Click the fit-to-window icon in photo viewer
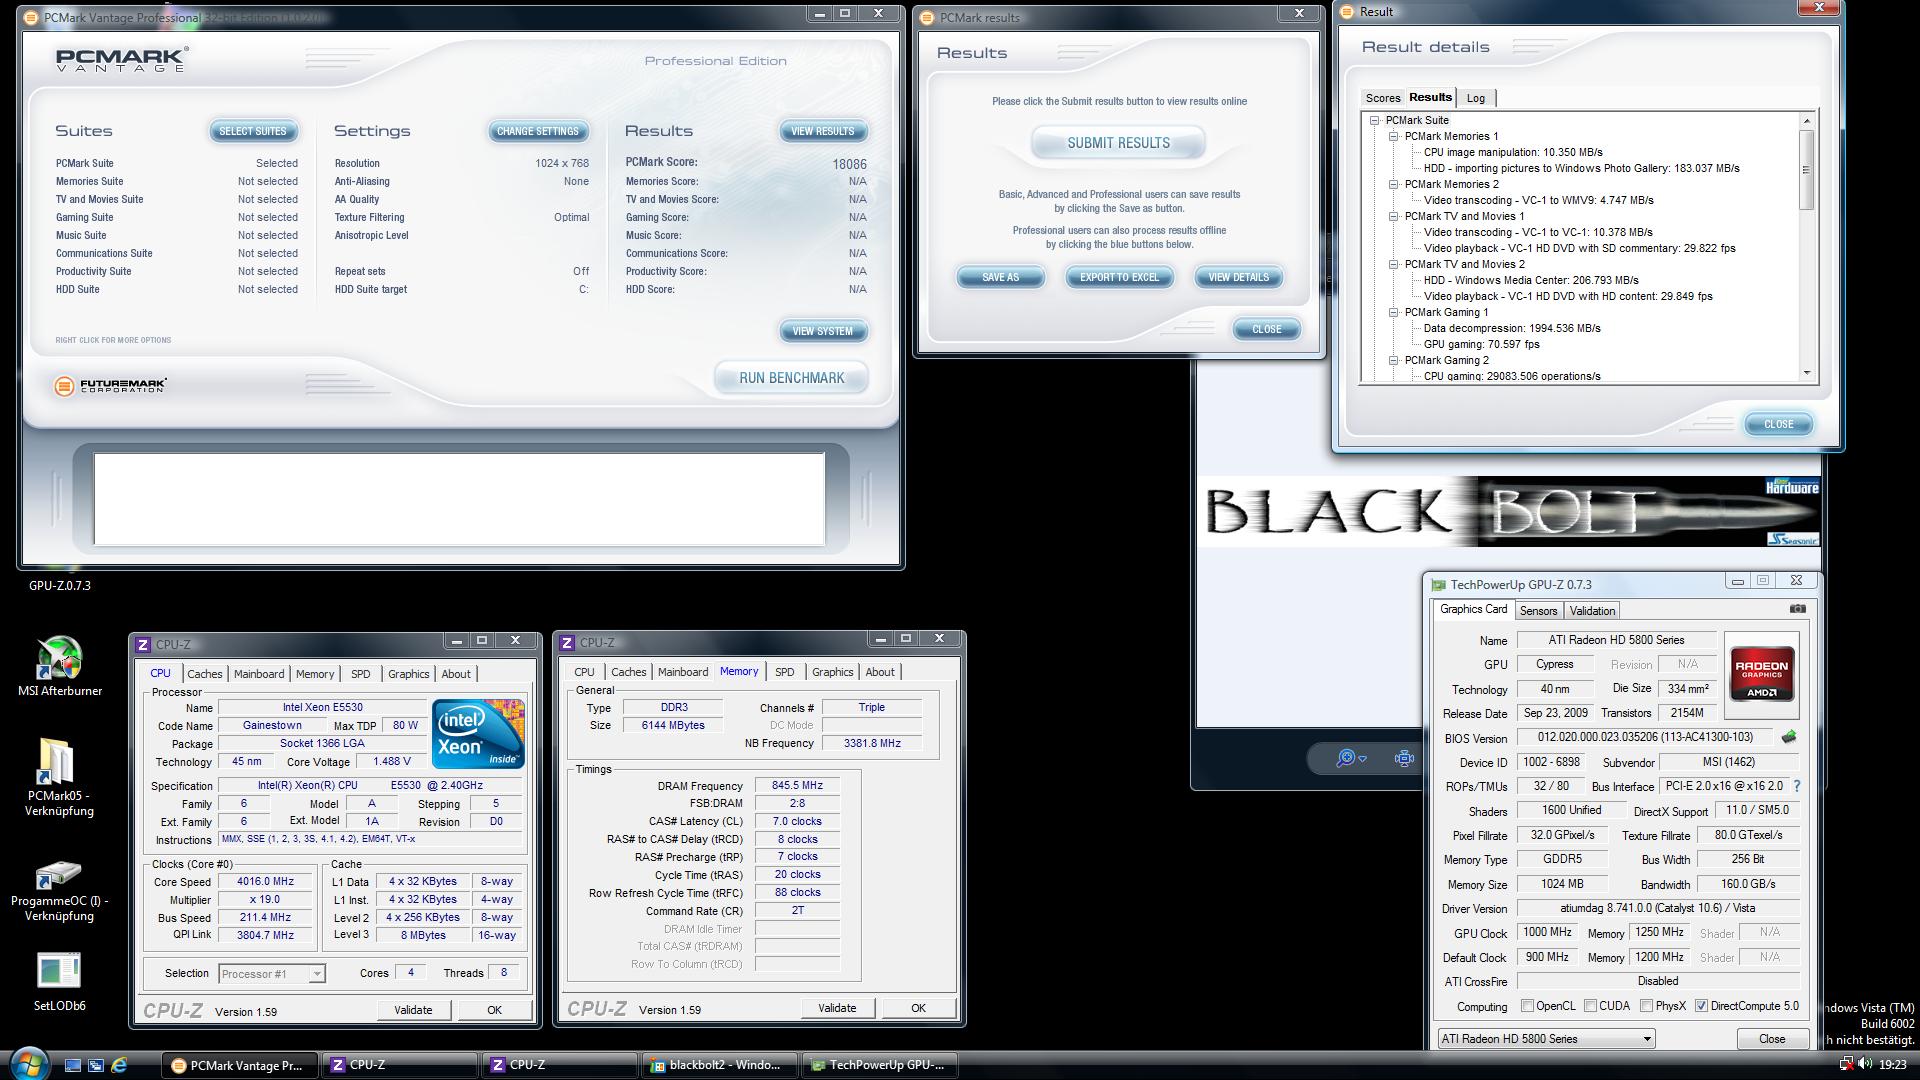1920x1080 pixels. [1404, 758]
